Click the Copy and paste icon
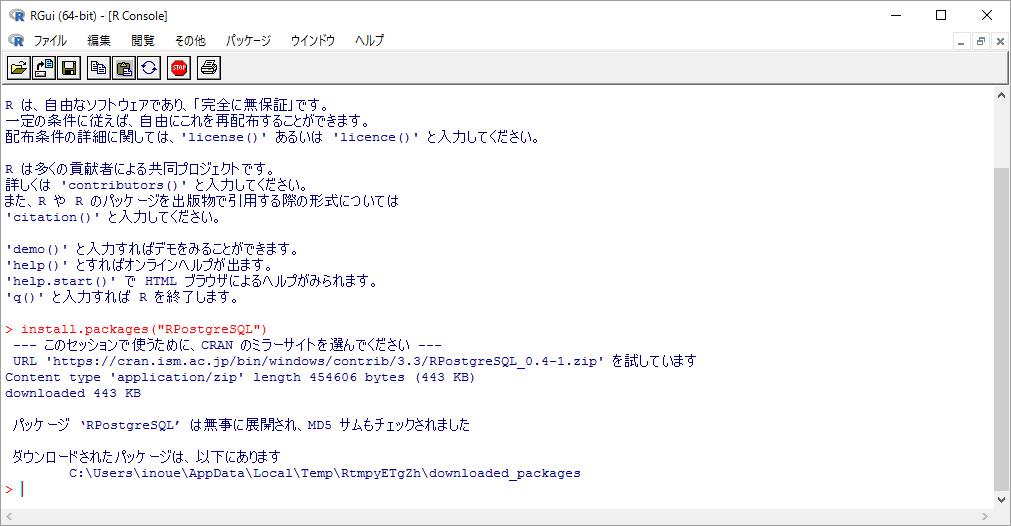Screen dimensions: 1011x526 pos(149,68)
